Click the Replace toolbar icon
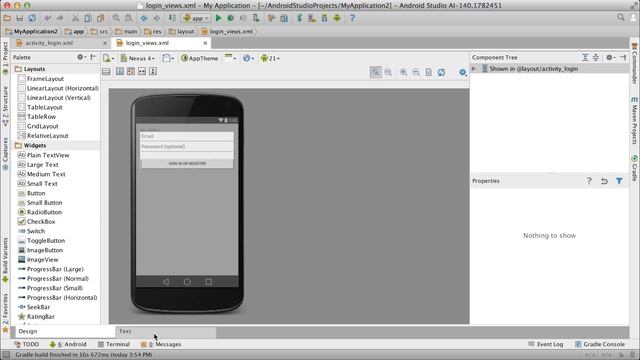The height and width of the screenshot is (360, 640). click(x=129, y=18)
